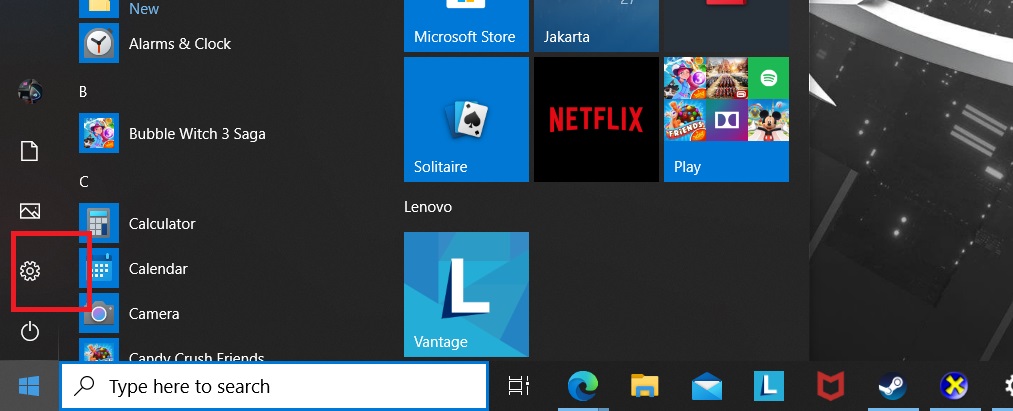Open the Jakarta weather tile
Viewport: 1013px width, 411px height.
[596, 26]
